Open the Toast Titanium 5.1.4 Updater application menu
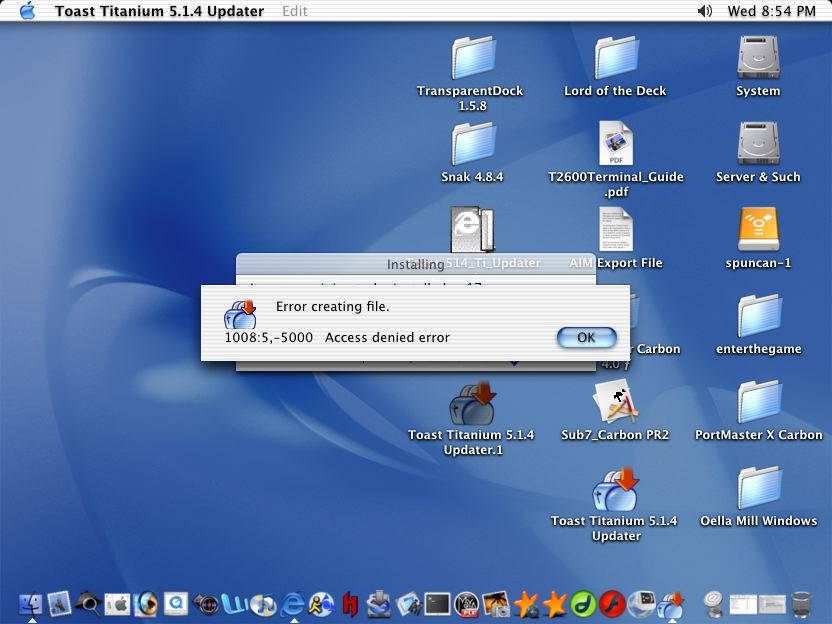The image size is (832, 624). pyautogui.click(x=159, y=11)
